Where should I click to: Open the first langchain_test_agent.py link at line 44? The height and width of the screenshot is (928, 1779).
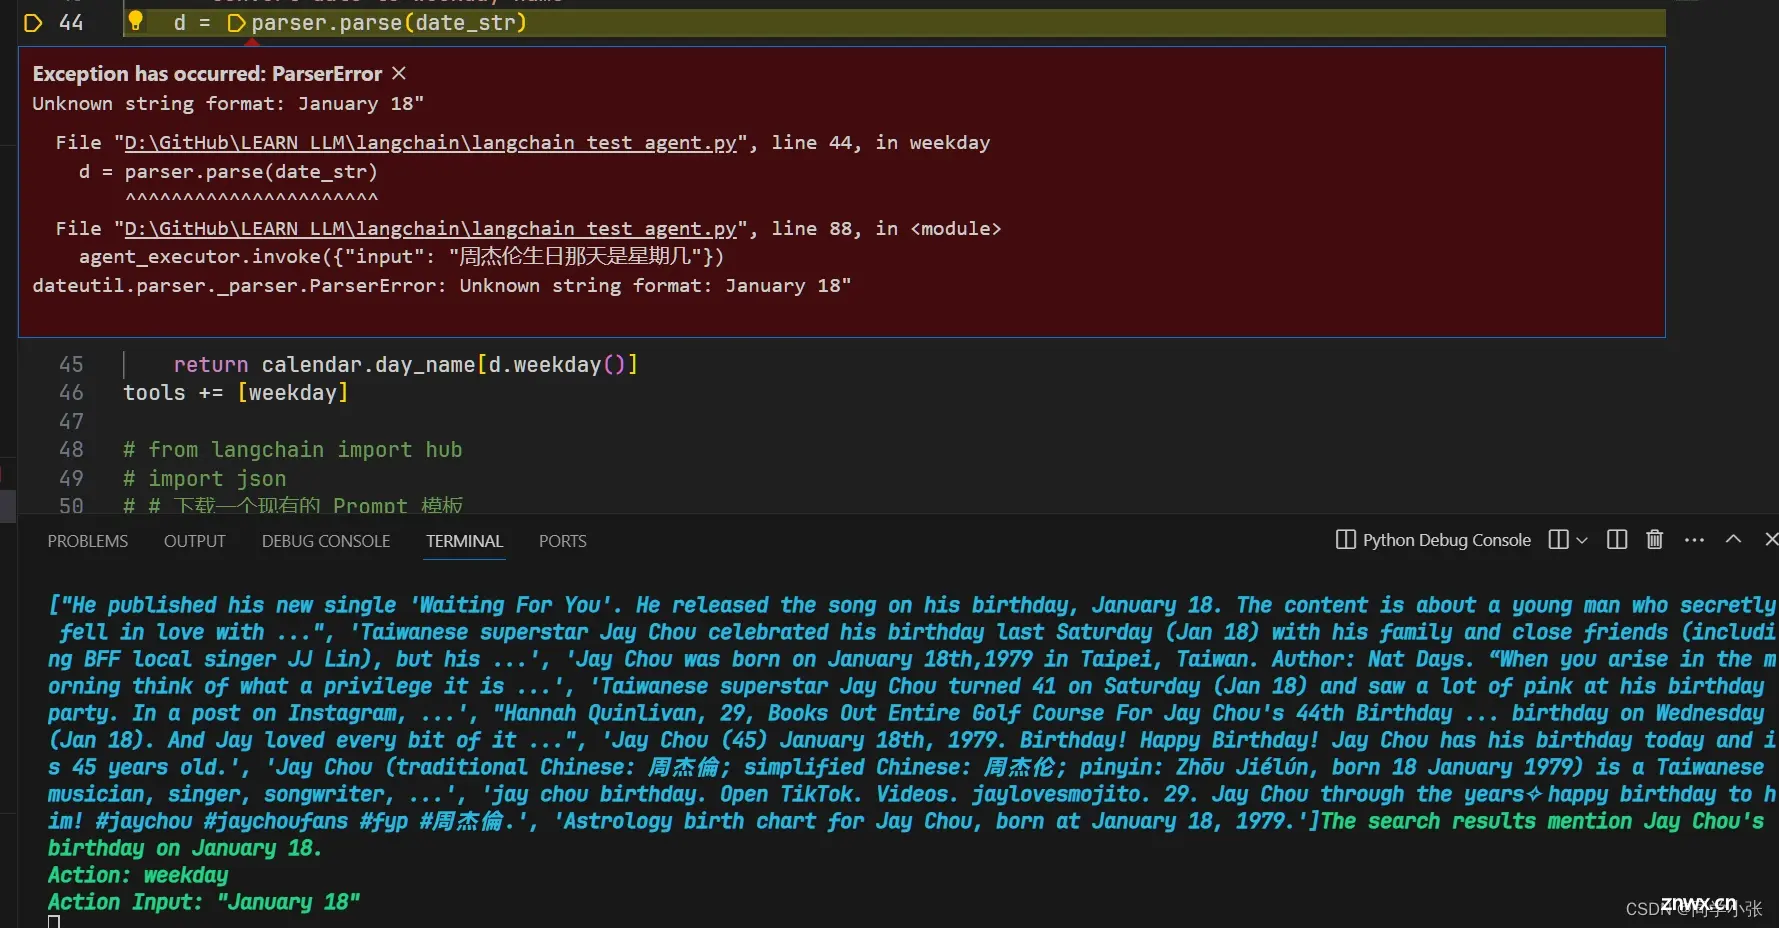430,143
